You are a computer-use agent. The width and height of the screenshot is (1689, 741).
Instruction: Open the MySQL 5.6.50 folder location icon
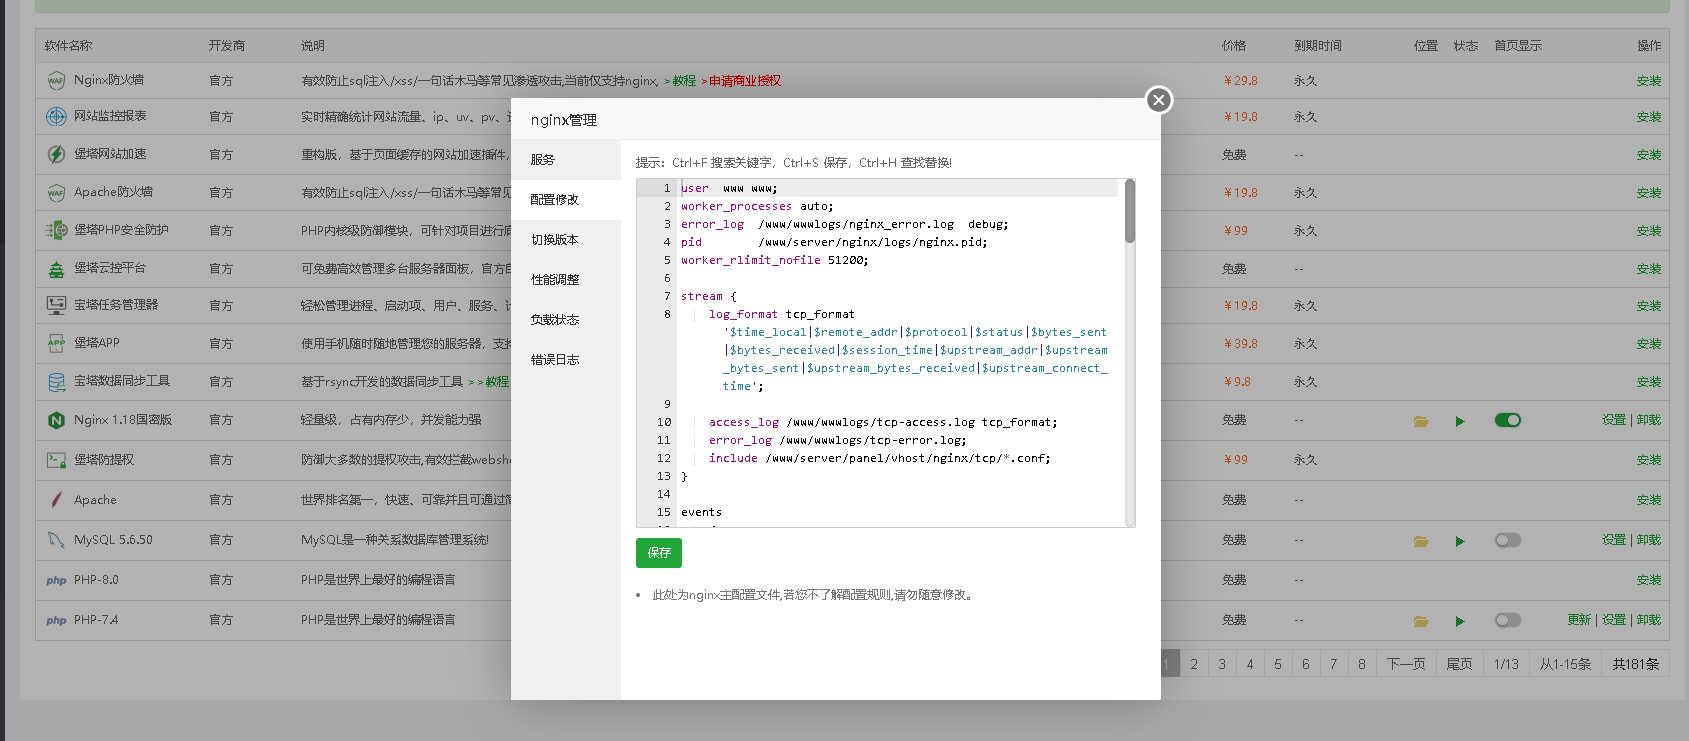pos(1421,541)
